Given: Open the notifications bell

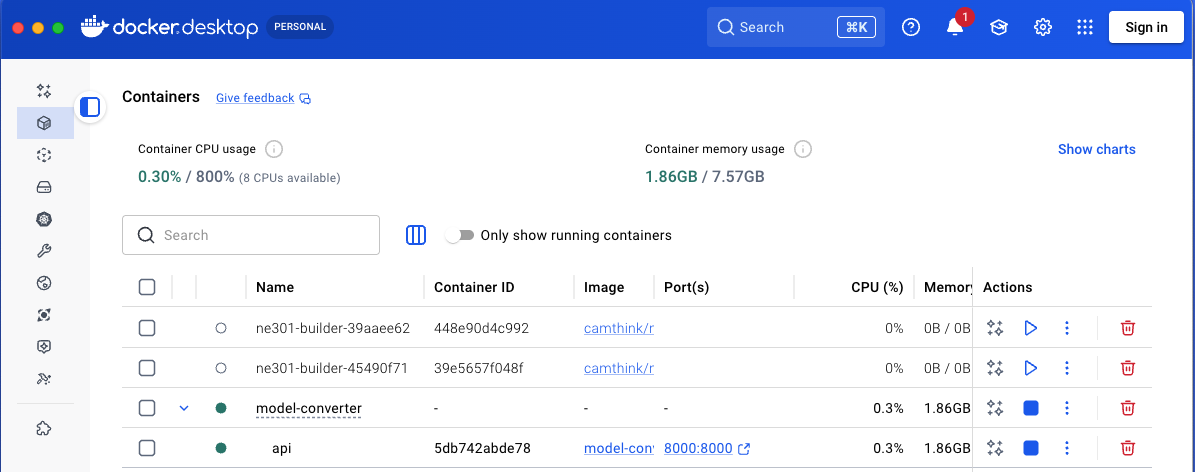Looking at the screenshot, I should tap(955, 28).
